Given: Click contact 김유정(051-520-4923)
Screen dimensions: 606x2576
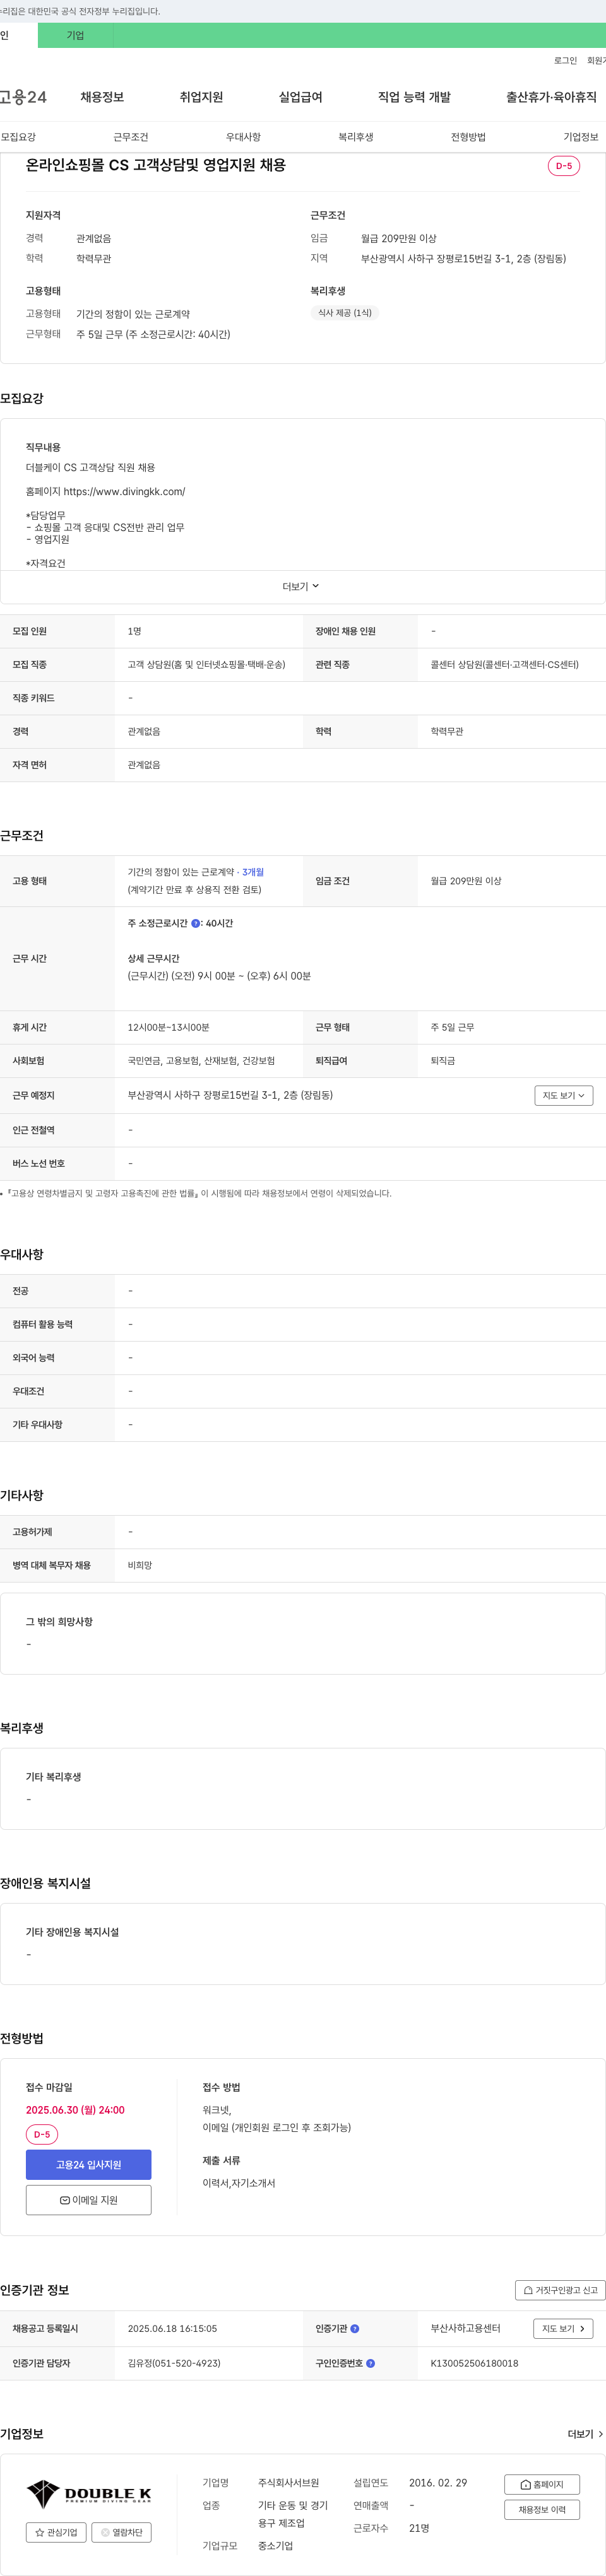Looking at the screenshot, I should [x=174, y=2363].
